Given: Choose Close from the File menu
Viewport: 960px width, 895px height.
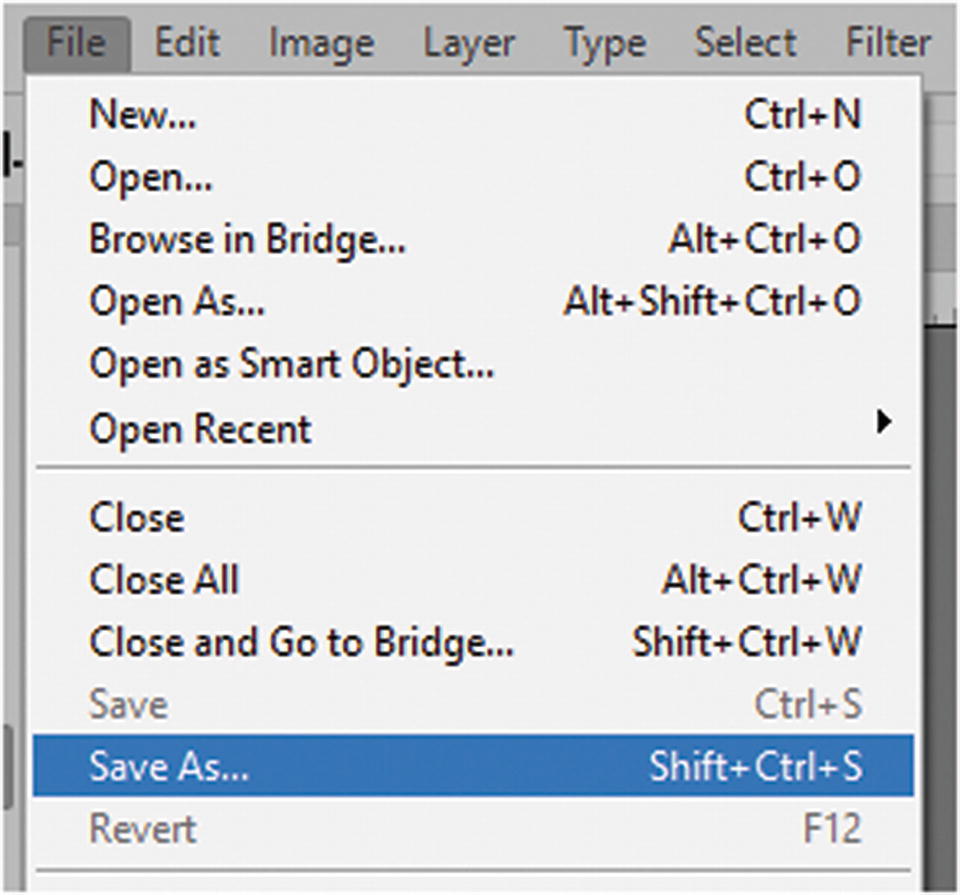Looking at the screenshot, I should [x=137, y=518].
